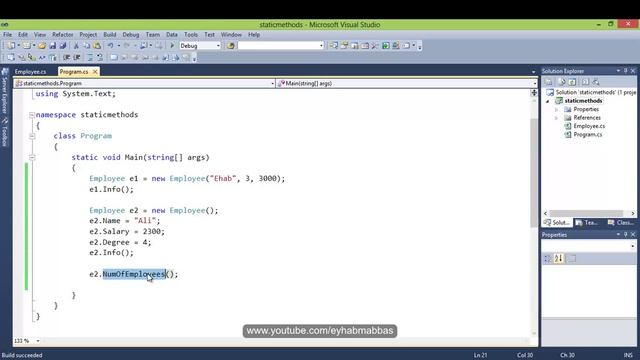Screen dimensions: 640x360
Task: Click Solution Explorer's Properties toolbar icon
Action: coord(549,82)
